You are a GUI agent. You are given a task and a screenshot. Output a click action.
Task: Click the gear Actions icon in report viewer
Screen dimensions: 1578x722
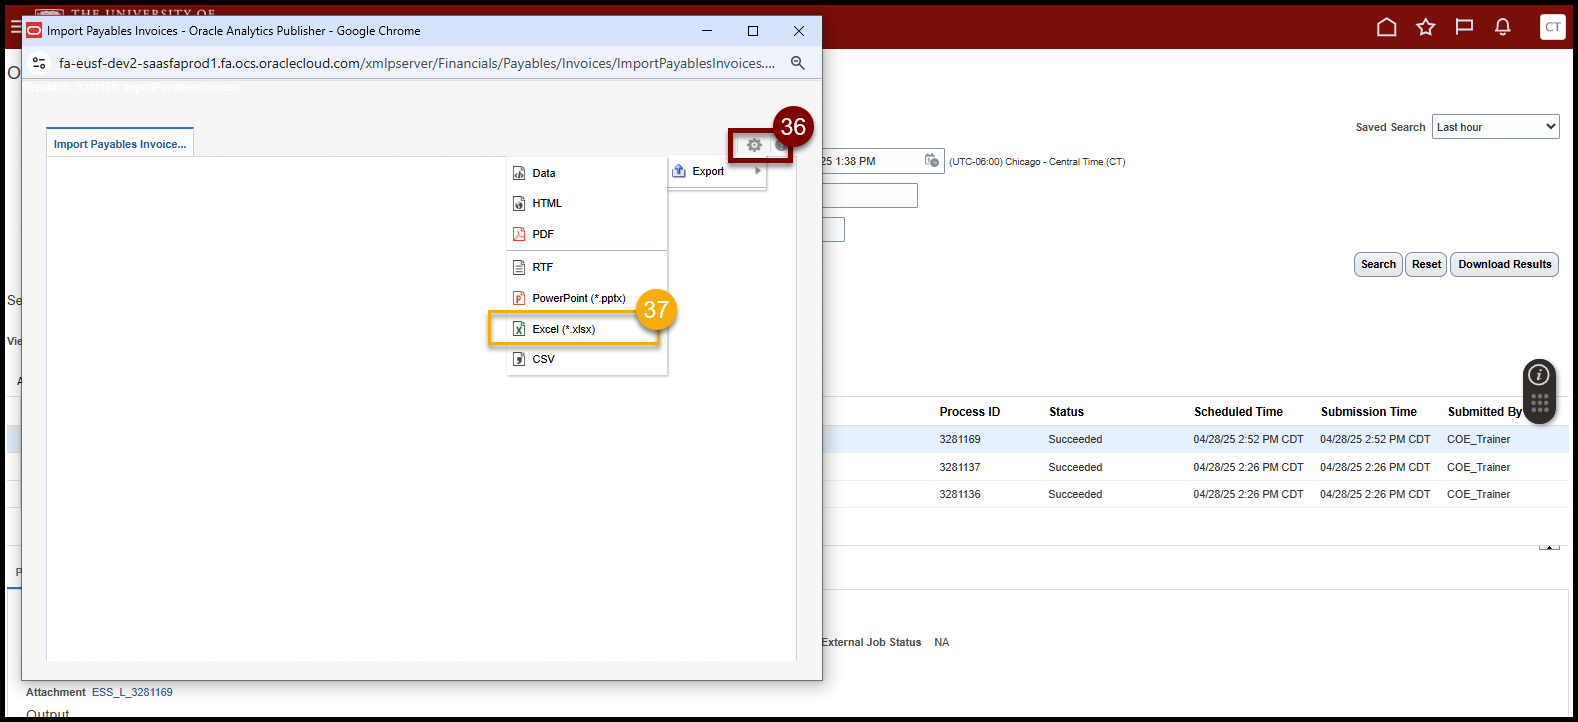pyautogui.click(x=754, y=145)
